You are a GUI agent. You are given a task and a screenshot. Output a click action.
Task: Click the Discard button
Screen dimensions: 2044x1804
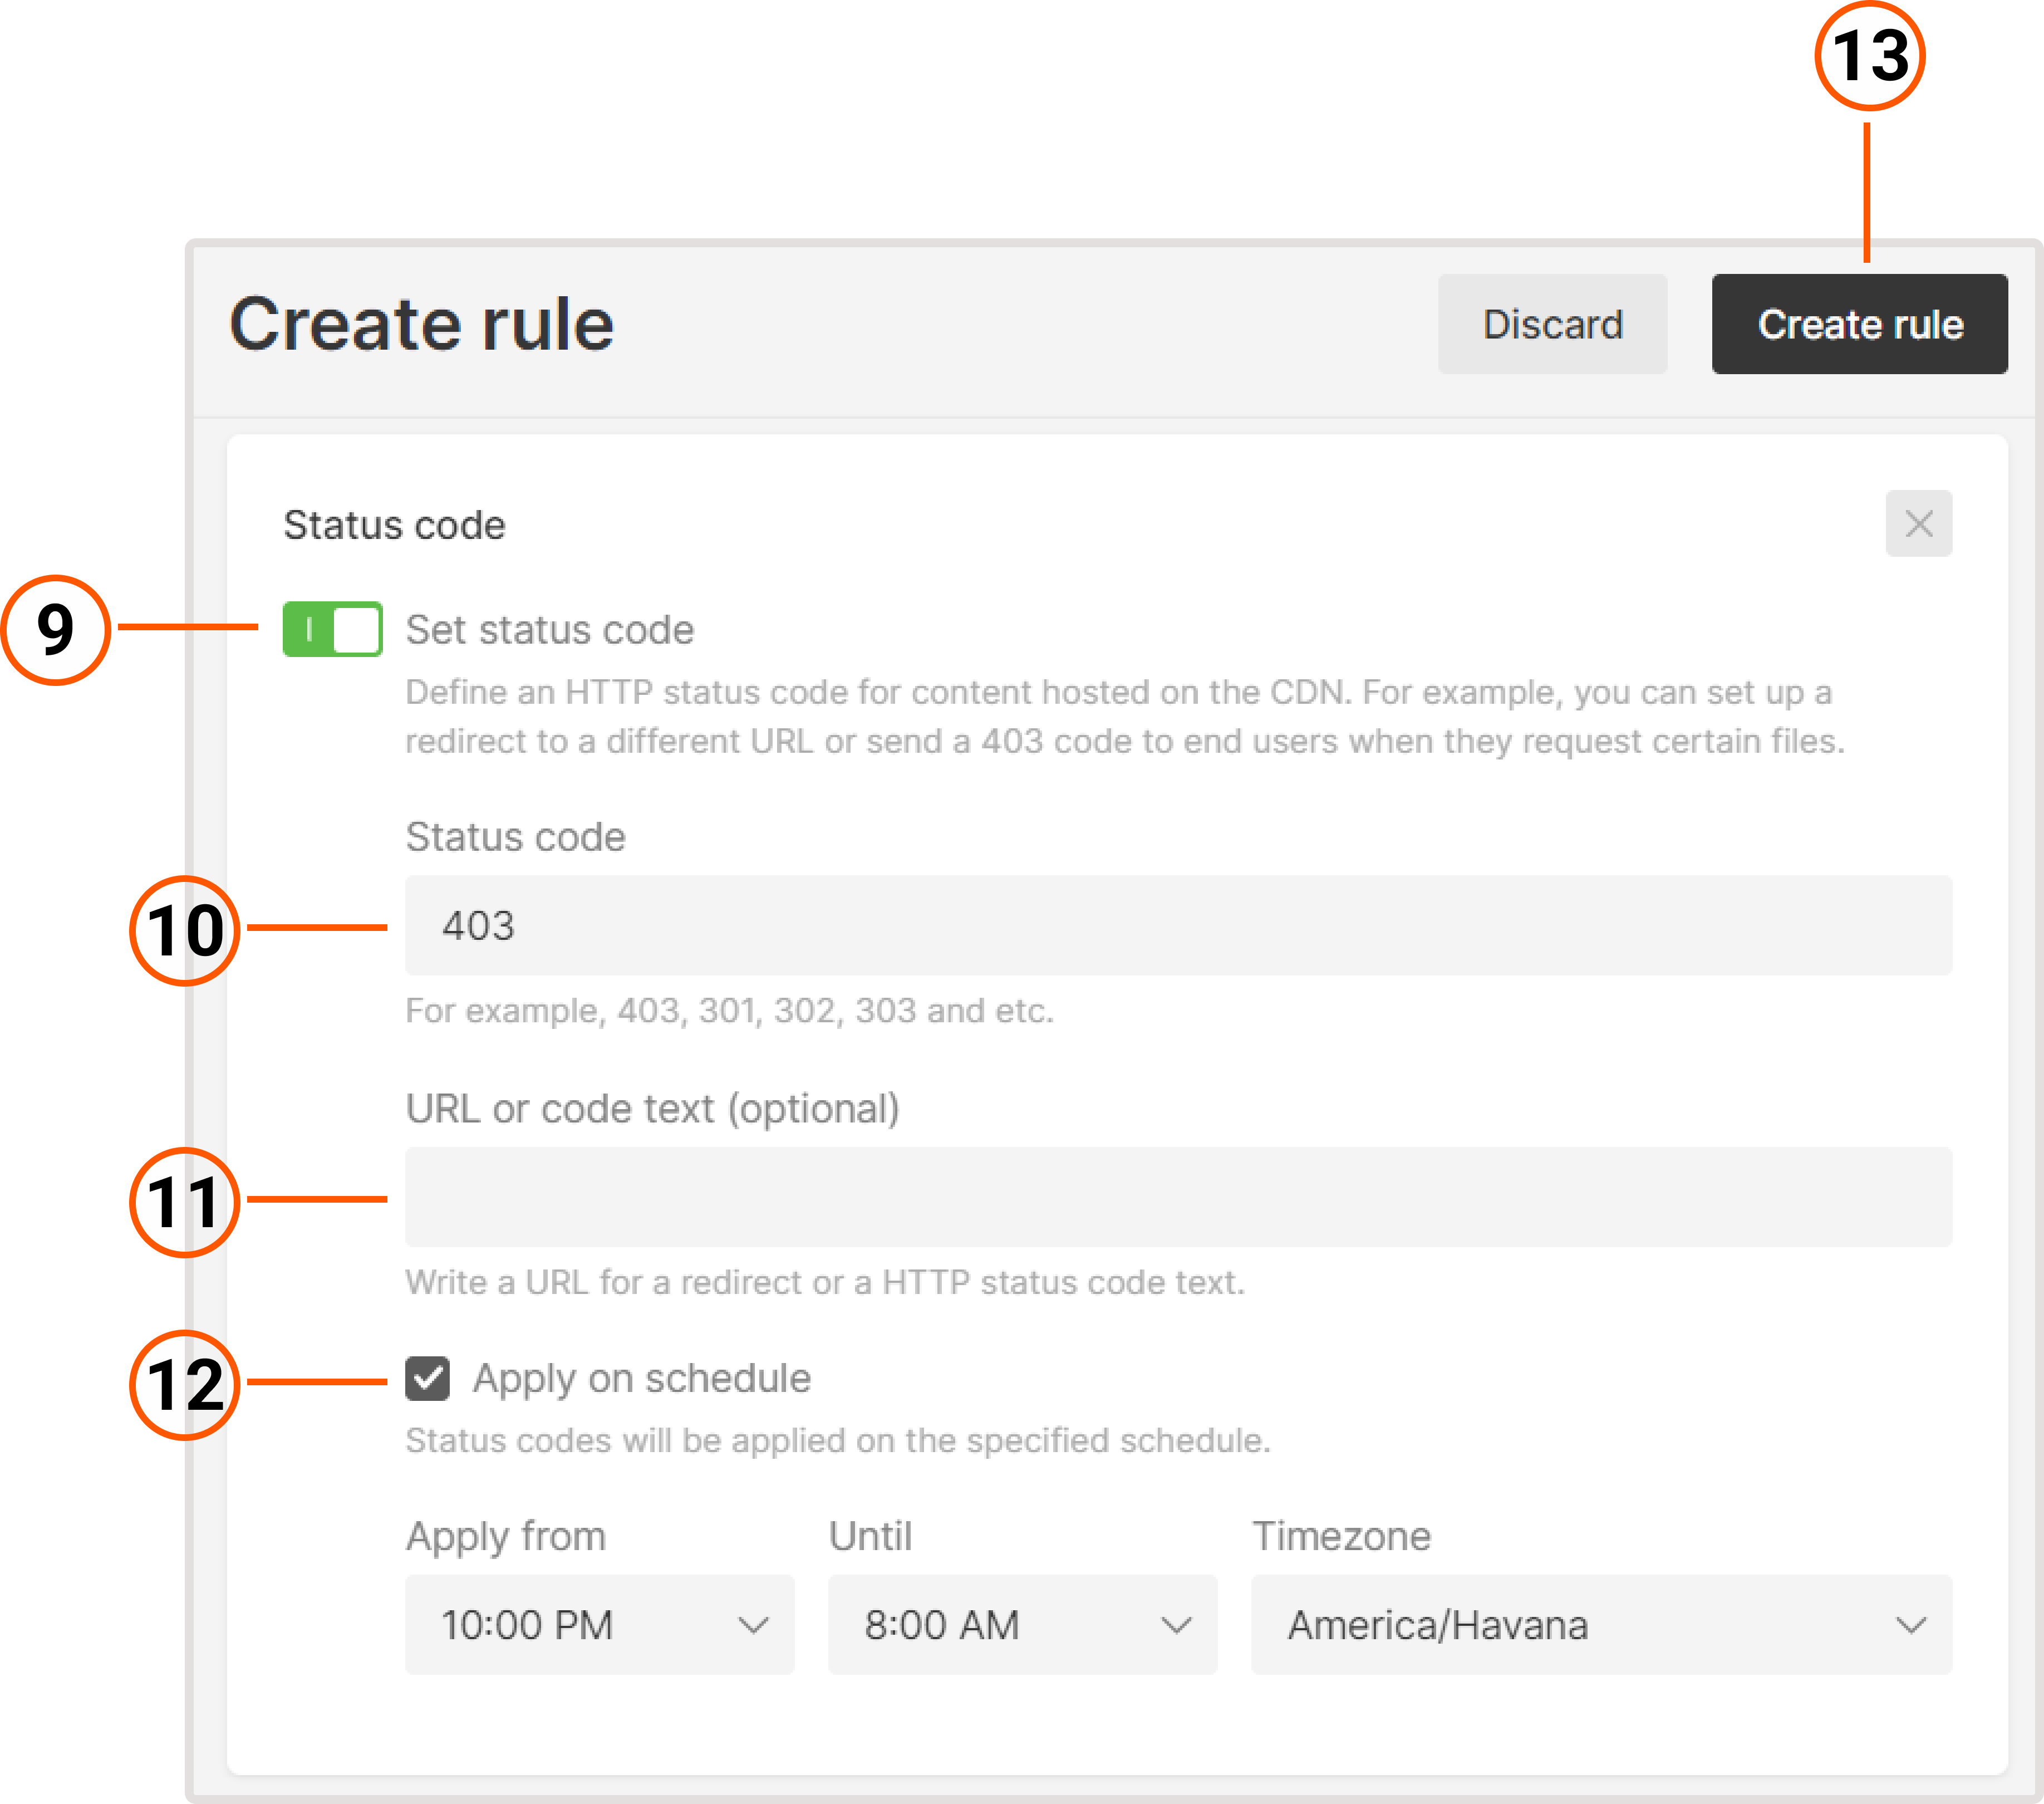(x=1552, y=323)
